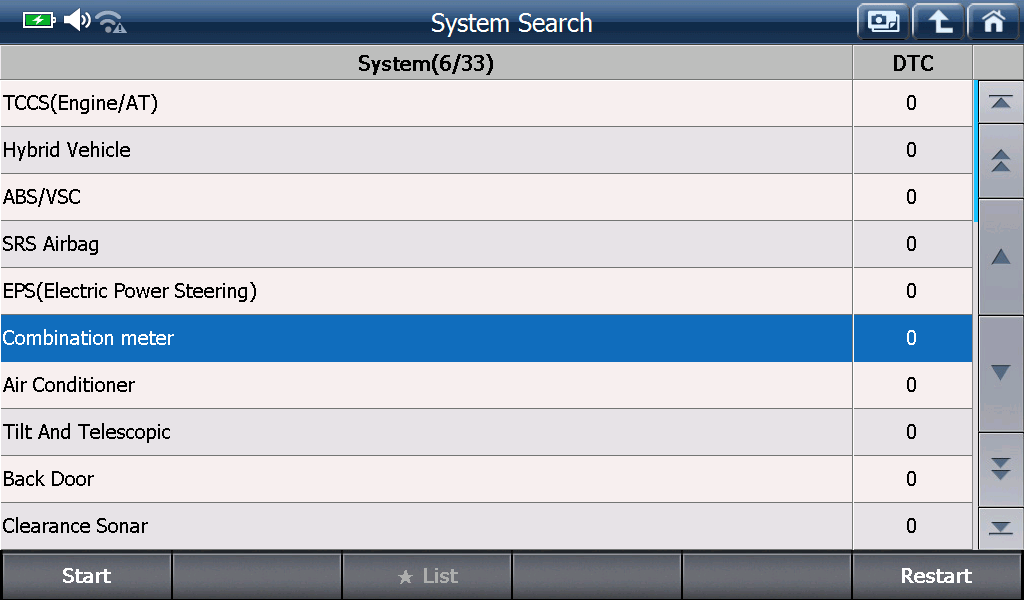Jump to bottom of system list
The height and width of the screenshot is (600, 1024).
[x=1000, y=527]
